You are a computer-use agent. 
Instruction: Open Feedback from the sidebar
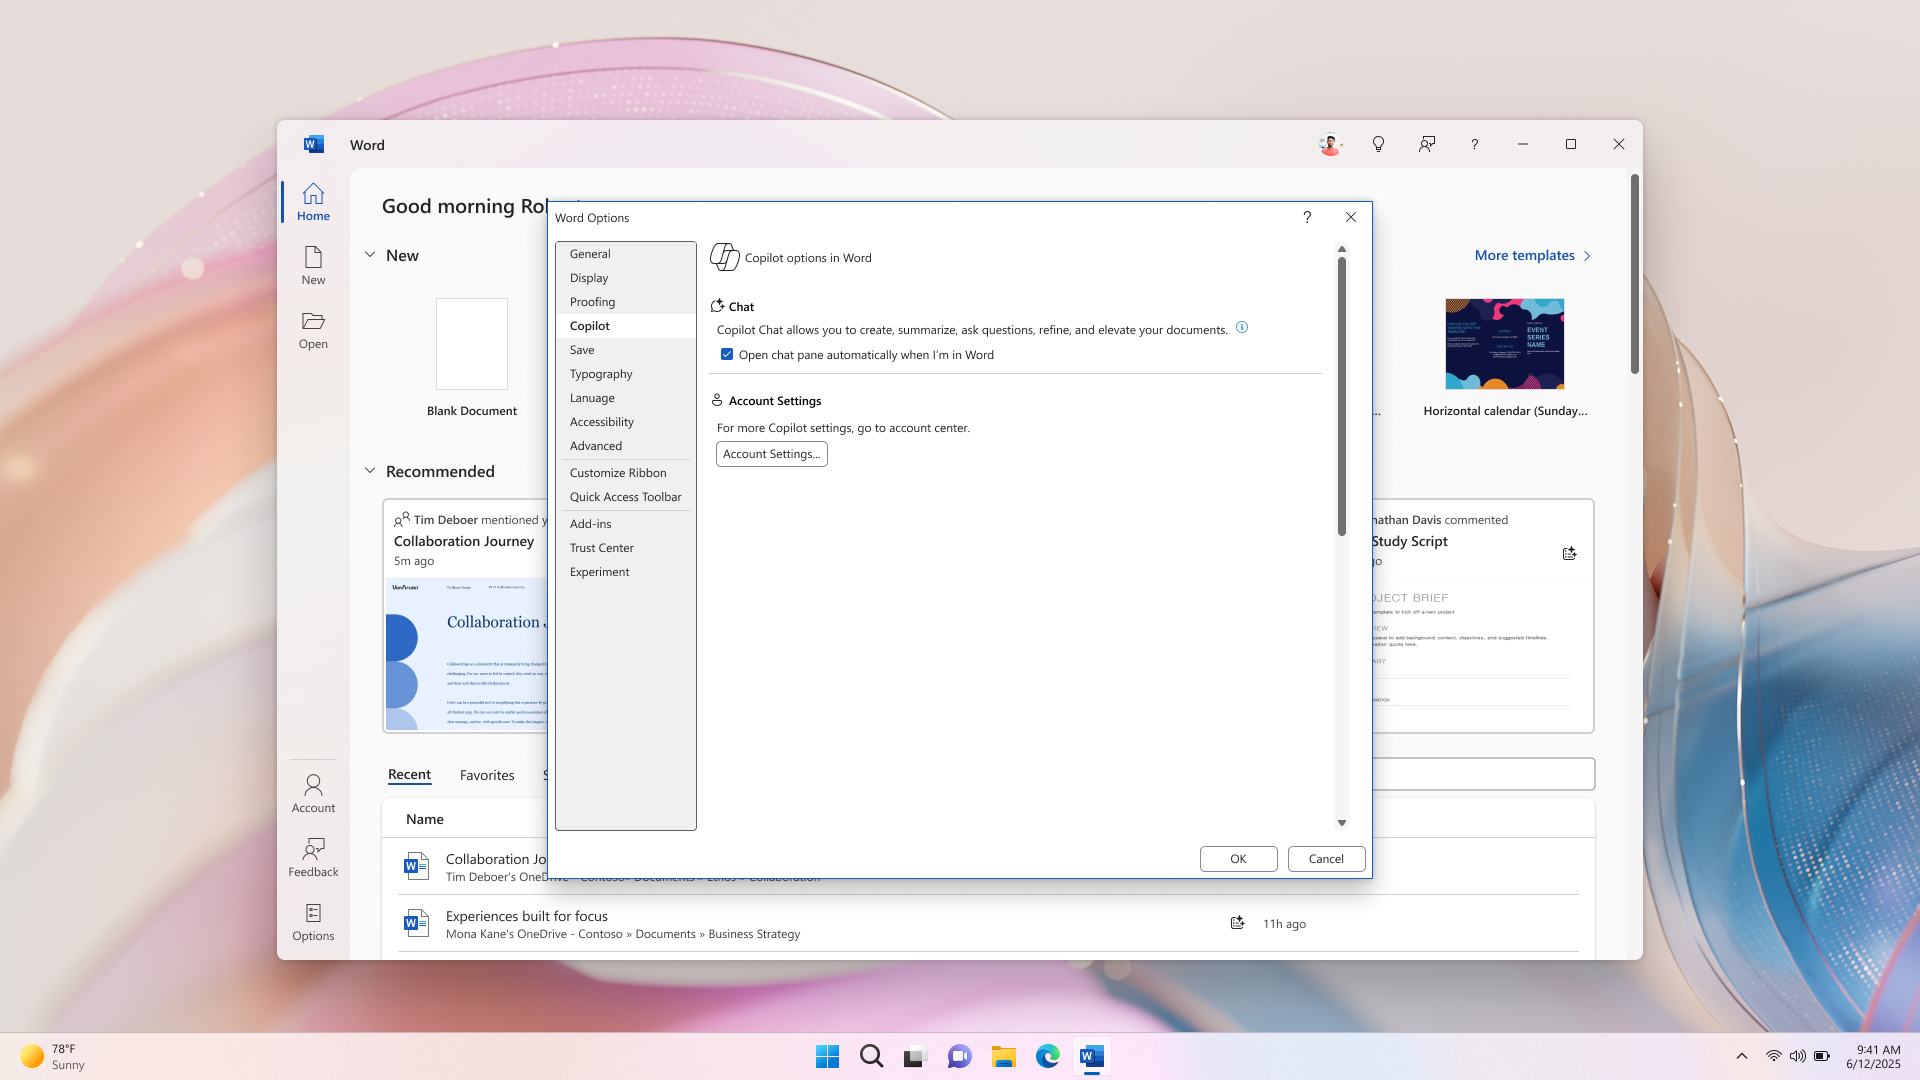[313, 858]
